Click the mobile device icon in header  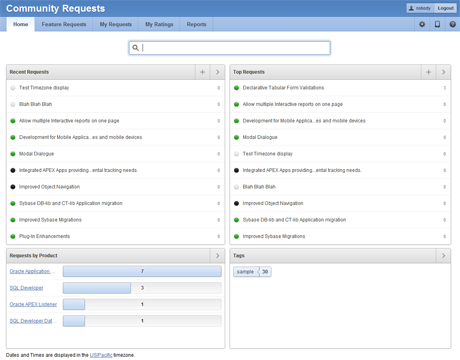(x=437, y=24)
